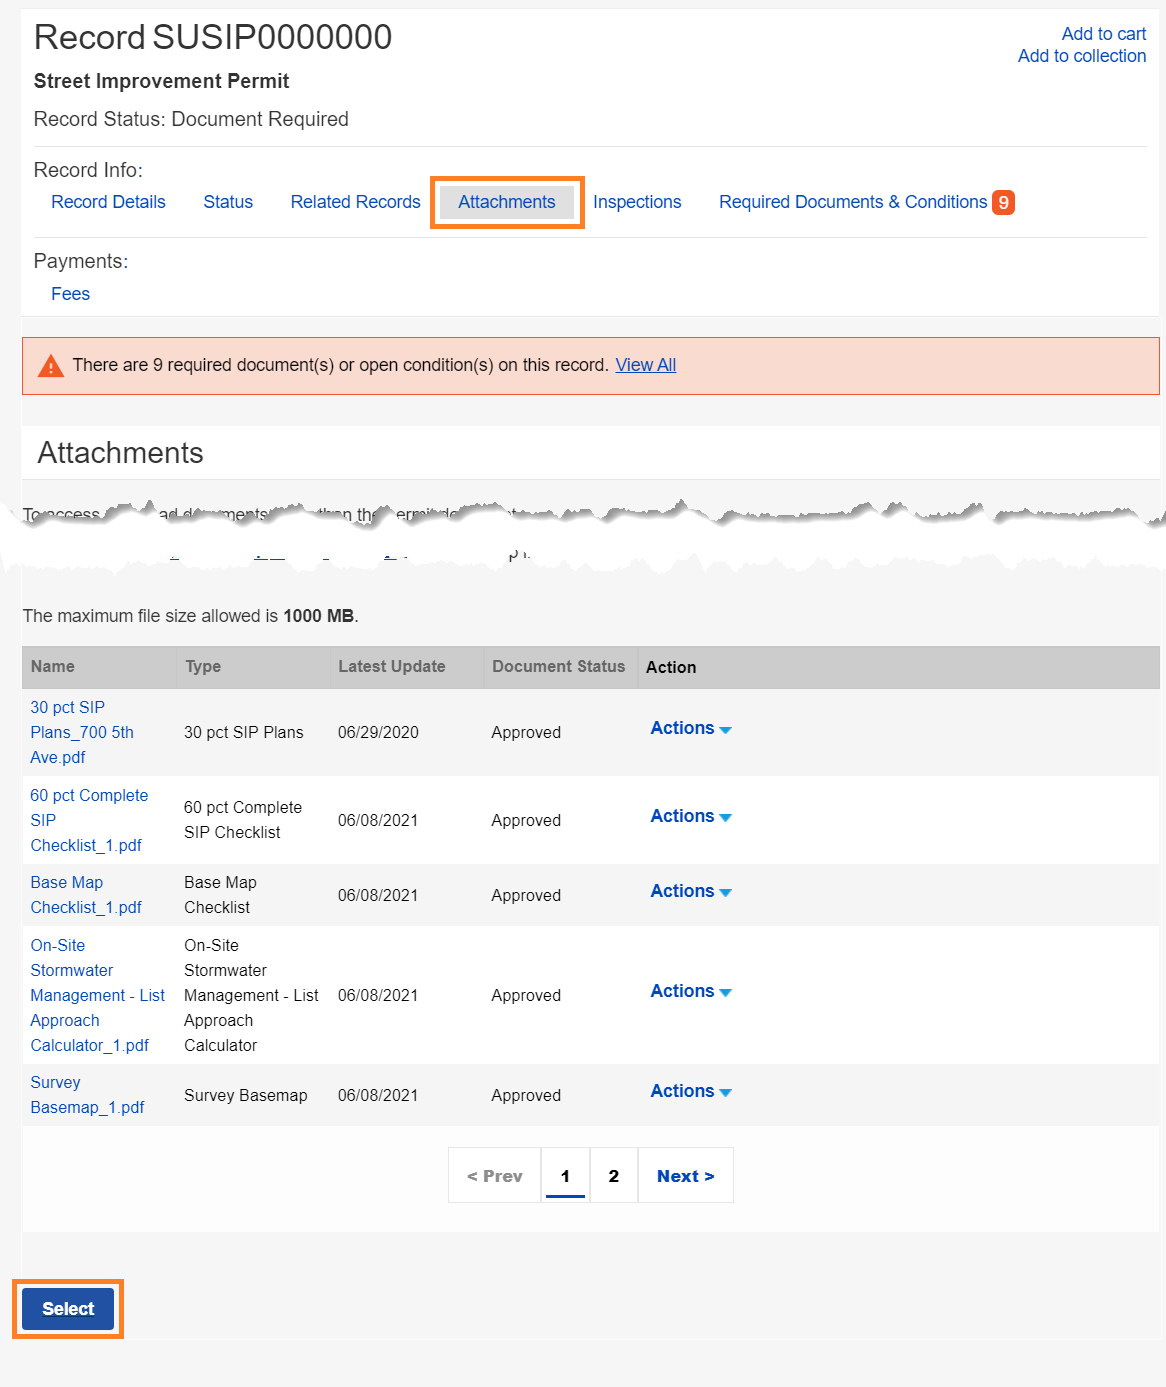Click the Select button

(x=67, y=1308)
